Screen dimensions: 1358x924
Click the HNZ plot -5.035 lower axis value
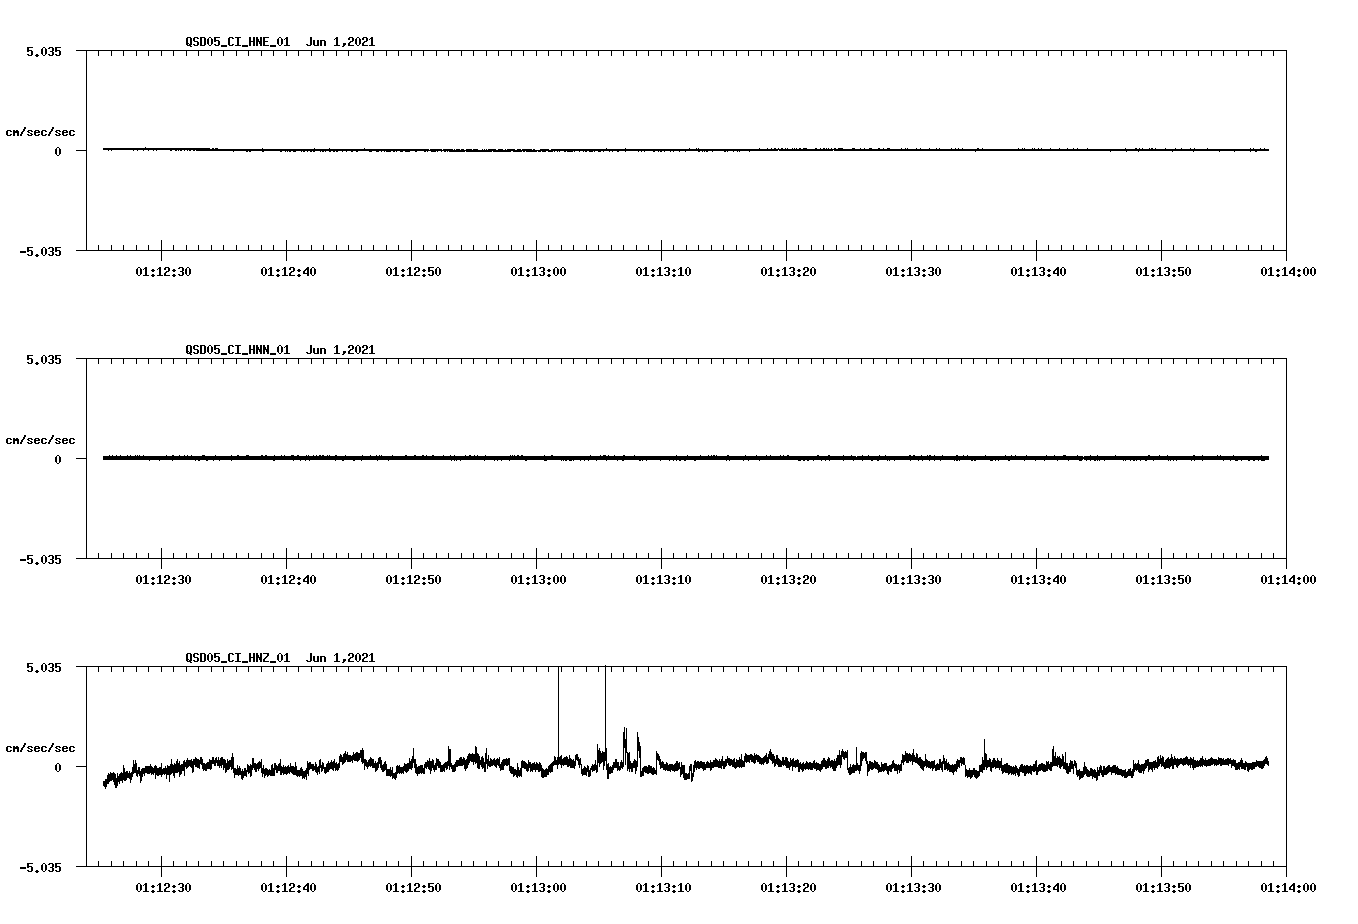[41, 867]
